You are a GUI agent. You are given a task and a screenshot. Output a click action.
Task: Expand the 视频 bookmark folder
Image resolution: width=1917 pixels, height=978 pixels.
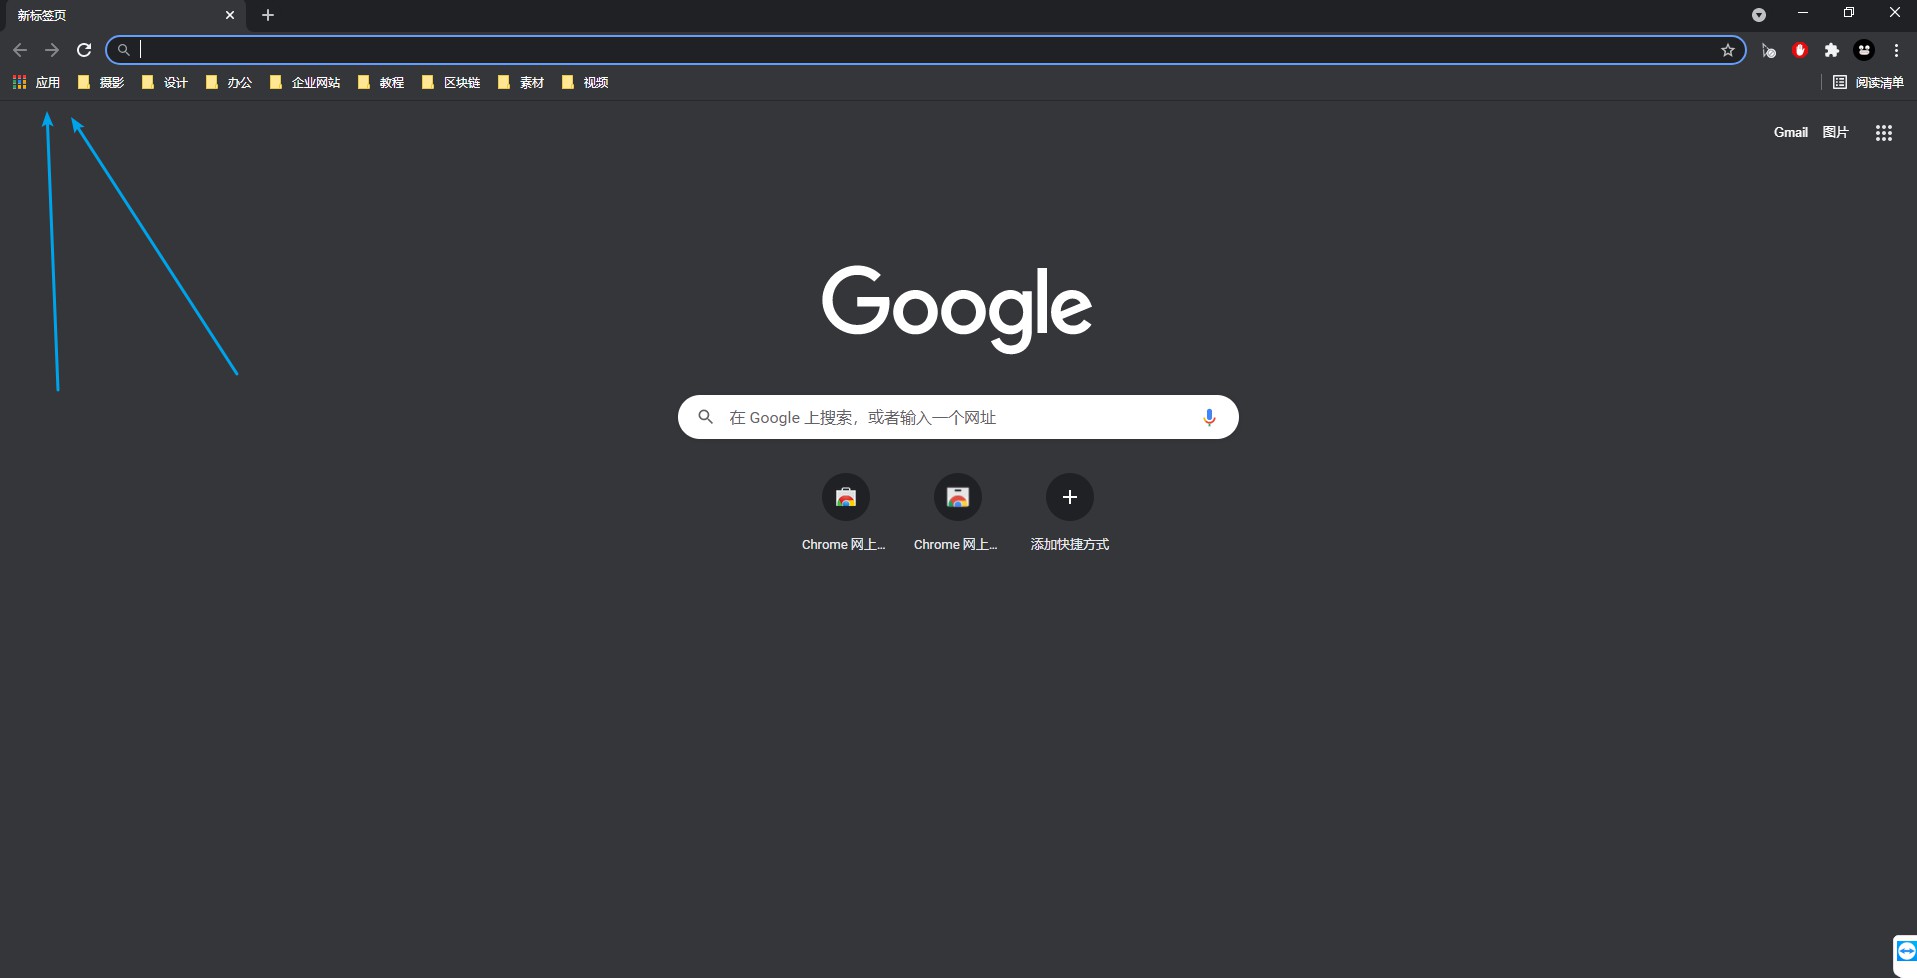click(585, 82)
